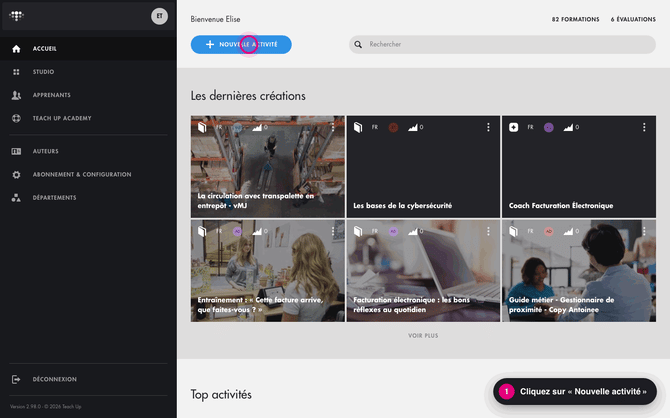The width and height of the screenshot is (670, 418).
Task: Open options menu for Entraînement facture card
Action: (333, 231)
